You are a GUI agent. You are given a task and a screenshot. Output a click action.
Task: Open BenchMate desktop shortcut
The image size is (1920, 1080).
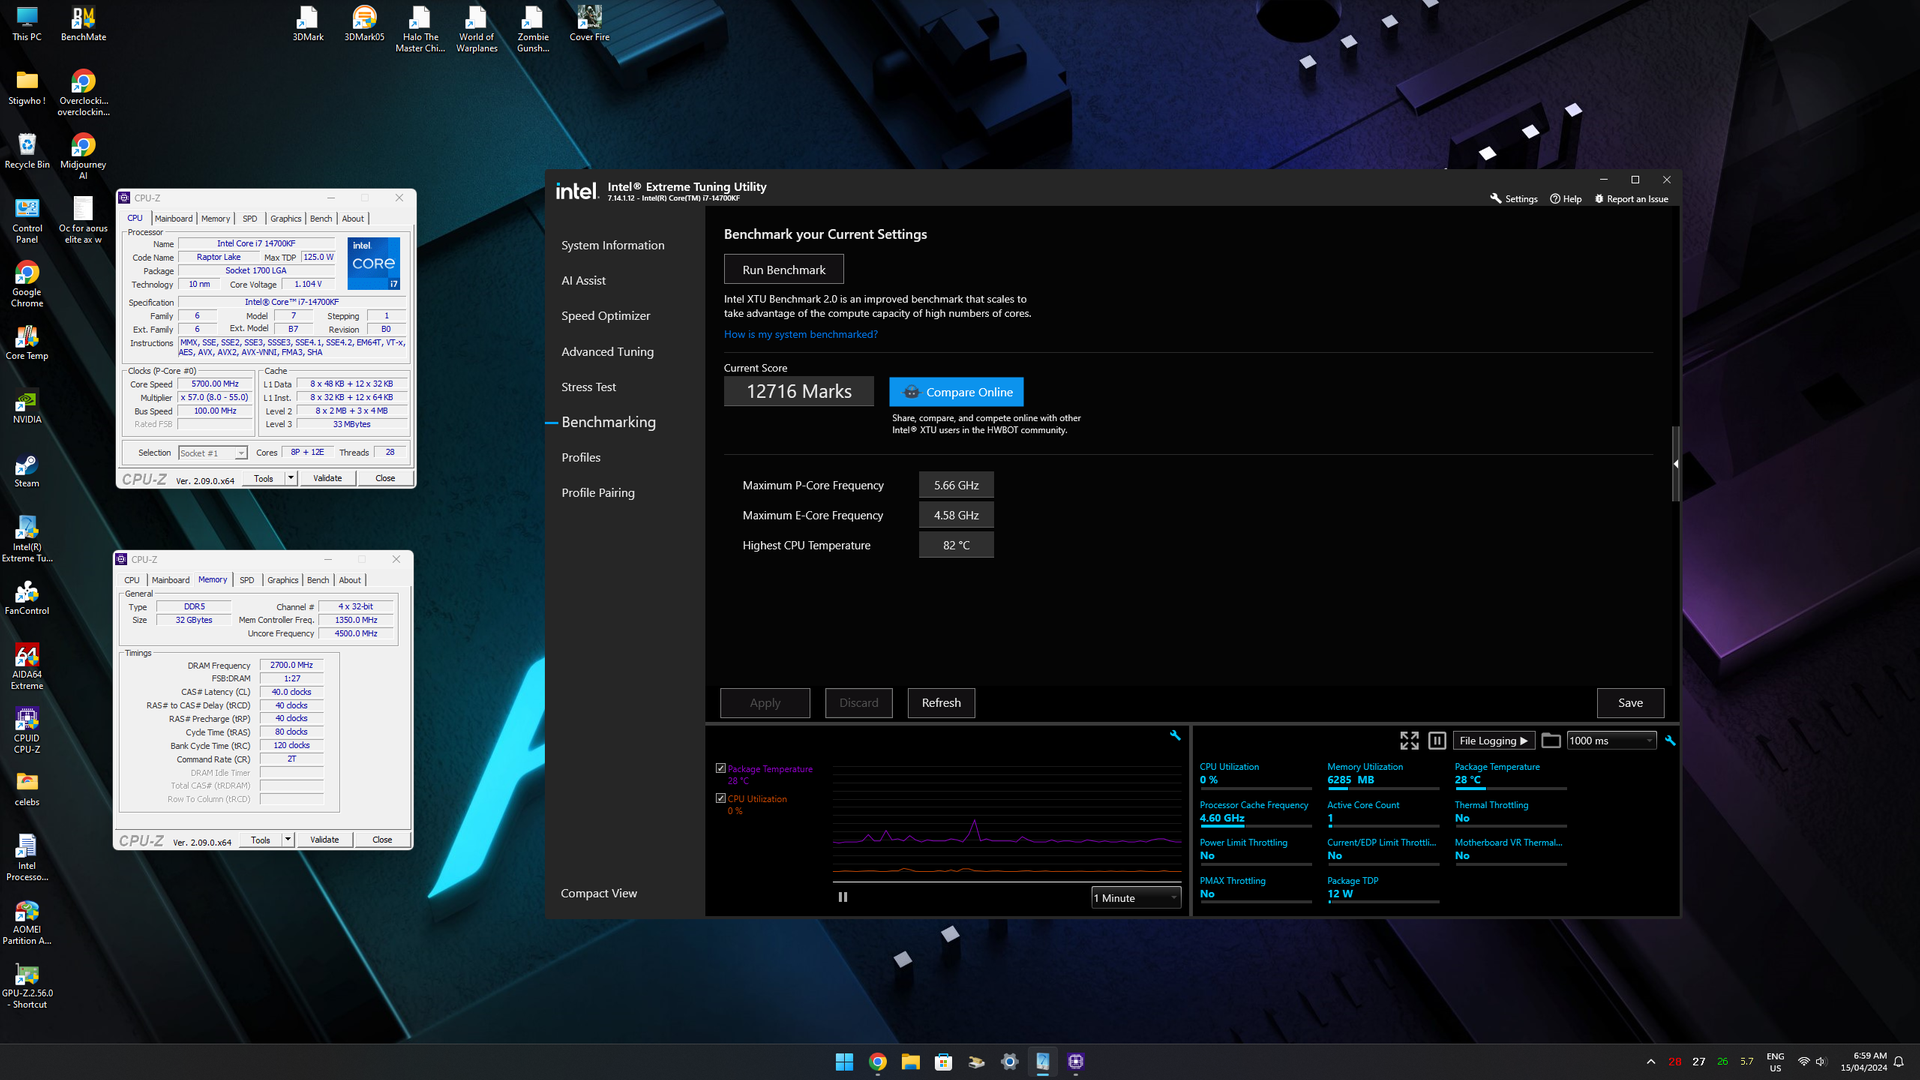(x=83, y=25)
